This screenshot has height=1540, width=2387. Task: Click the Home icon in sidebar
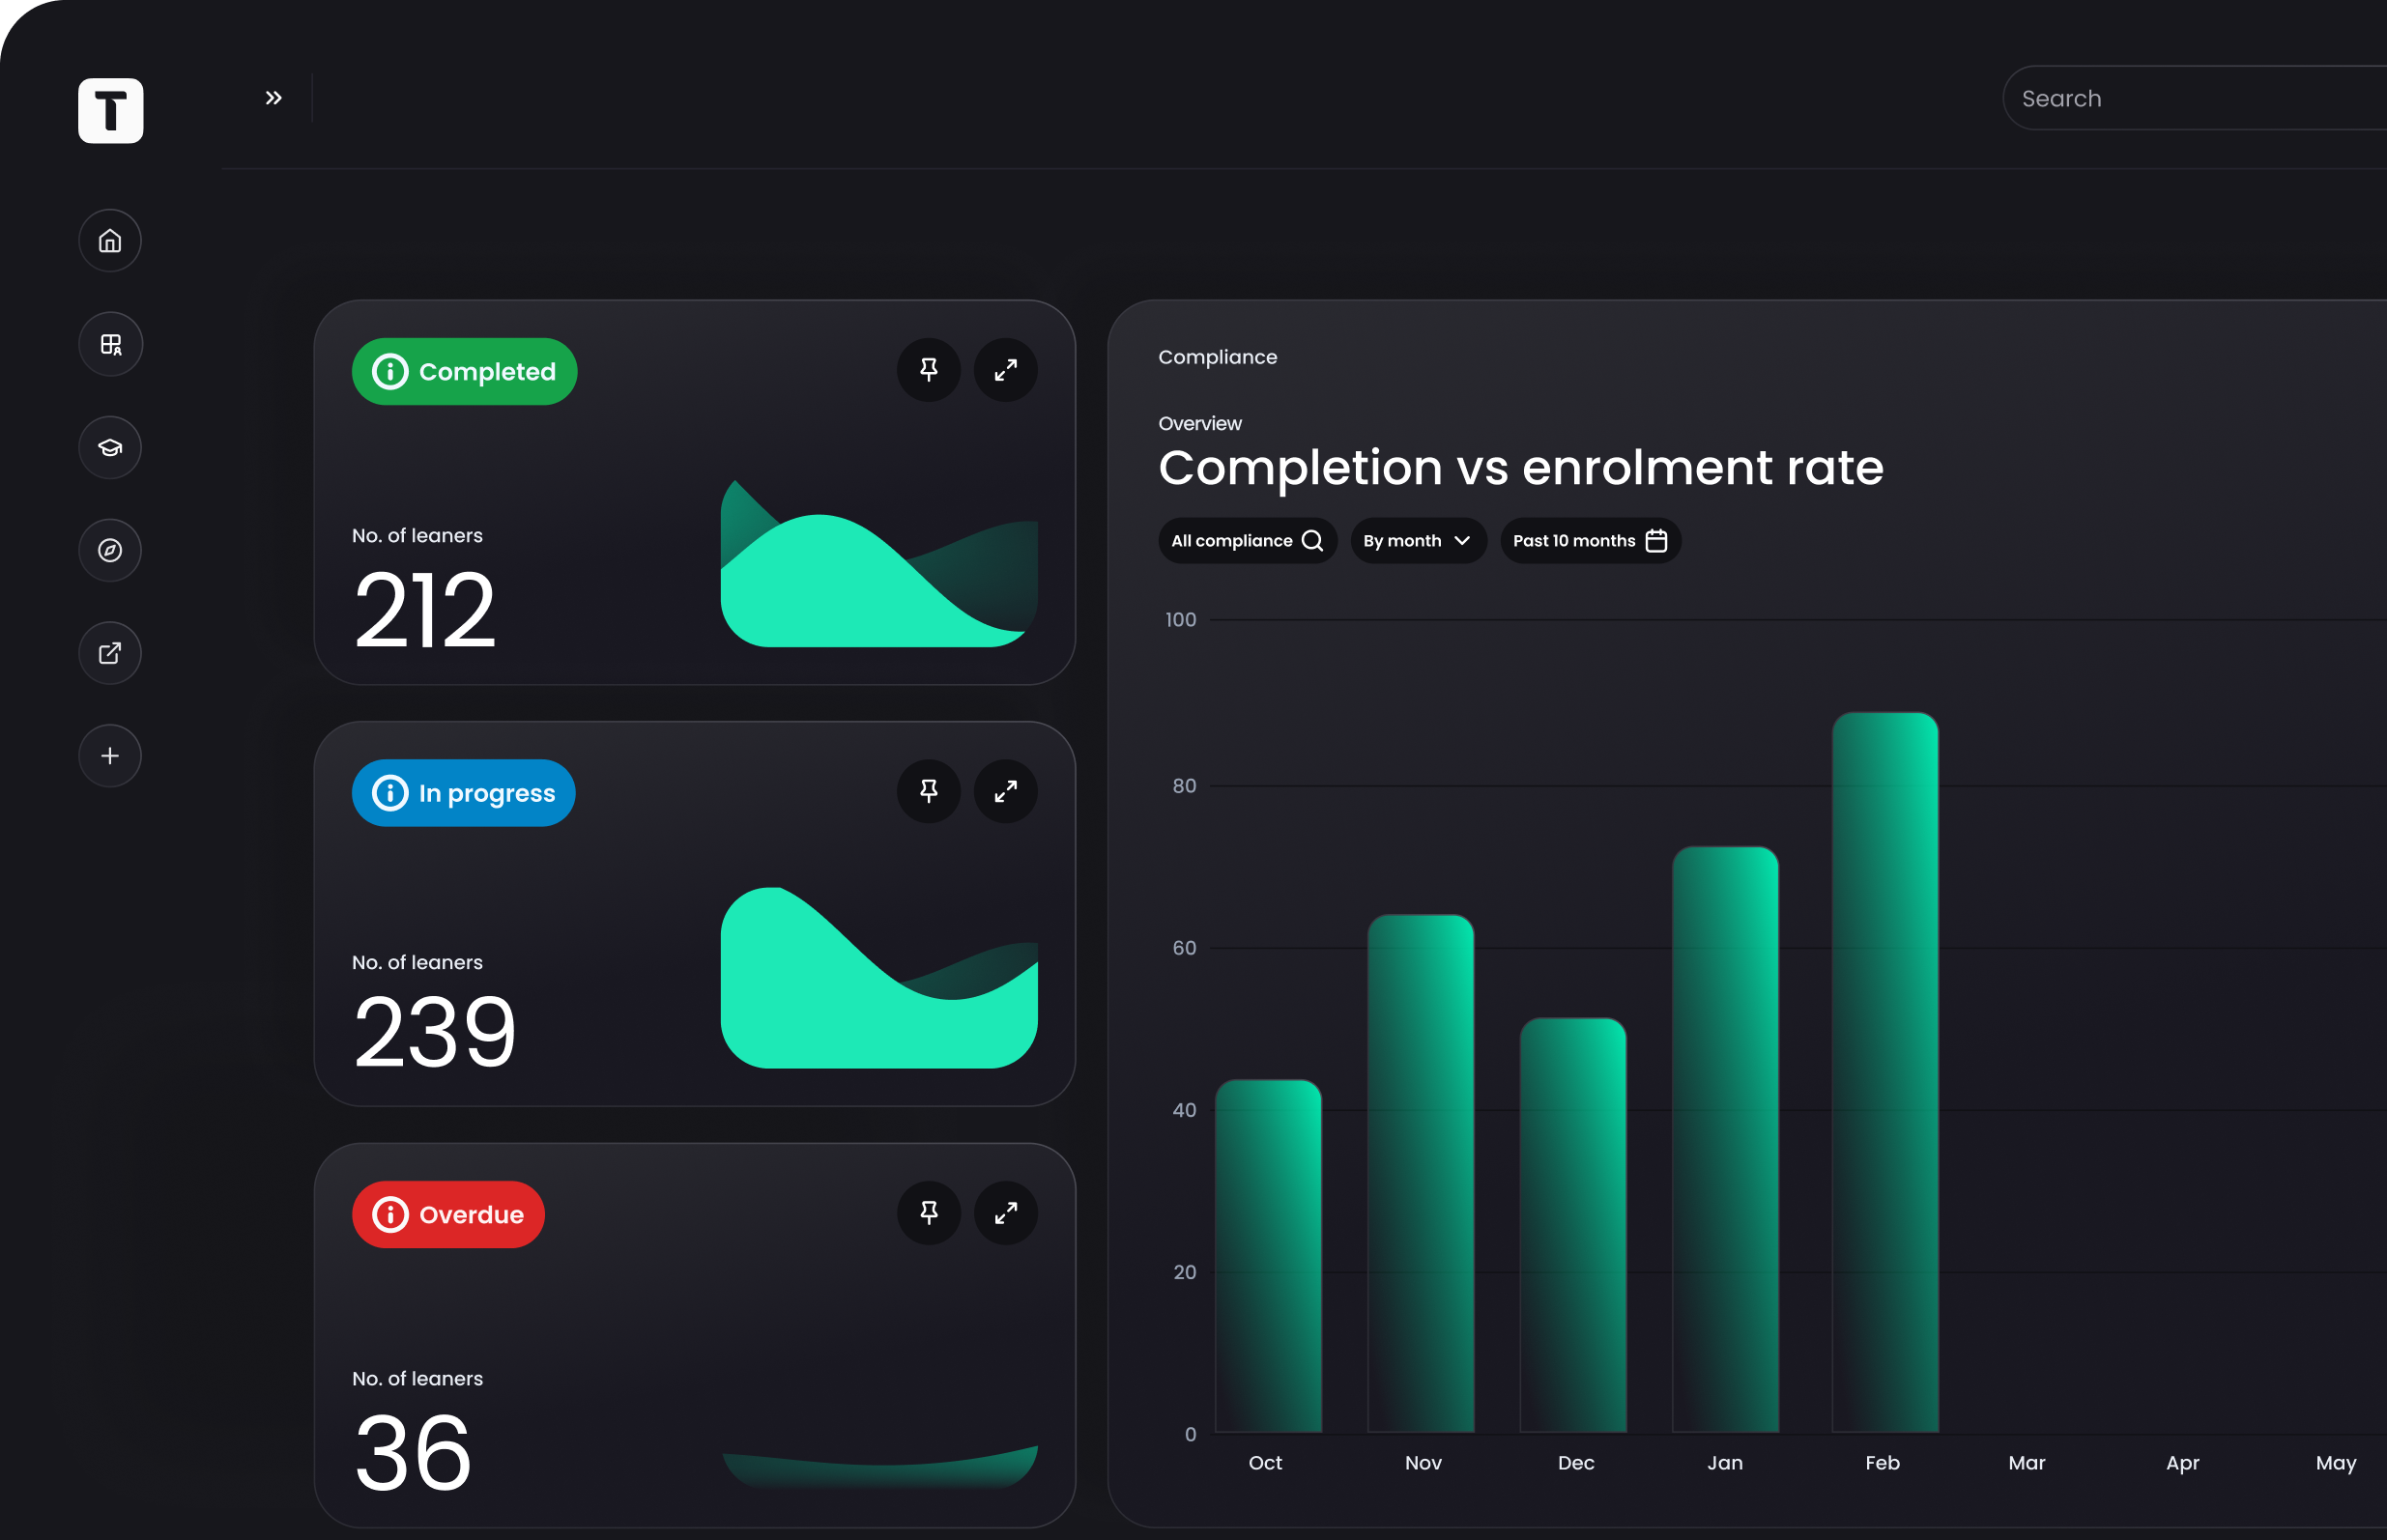click(110, 240)
